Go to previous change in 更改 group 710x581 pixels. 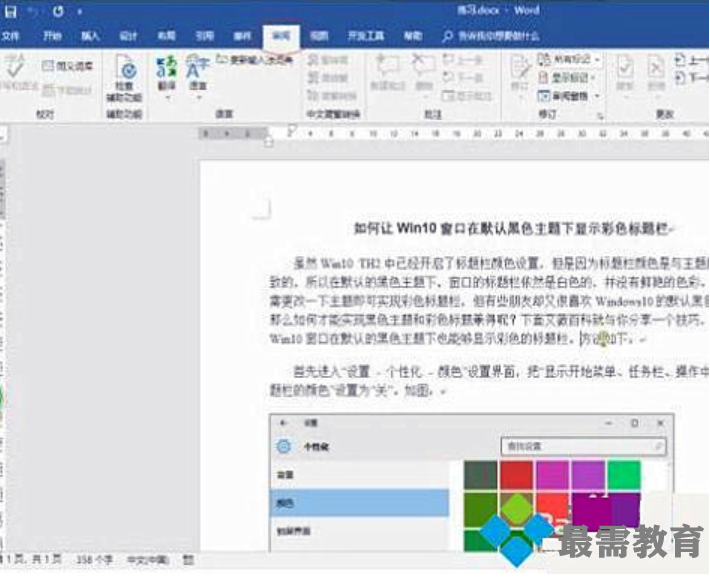point(691,59)
